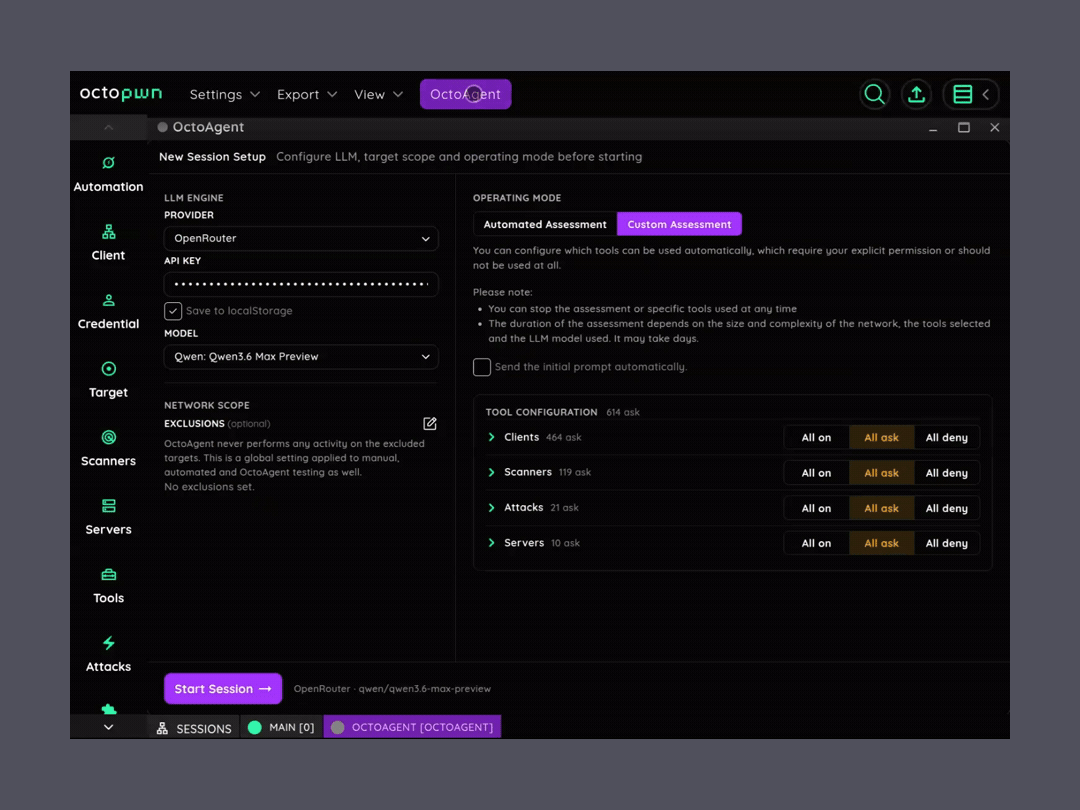Screen dimensions: 1080x810
Task: Open the Export menu
Action: click(x=307, y=94)
